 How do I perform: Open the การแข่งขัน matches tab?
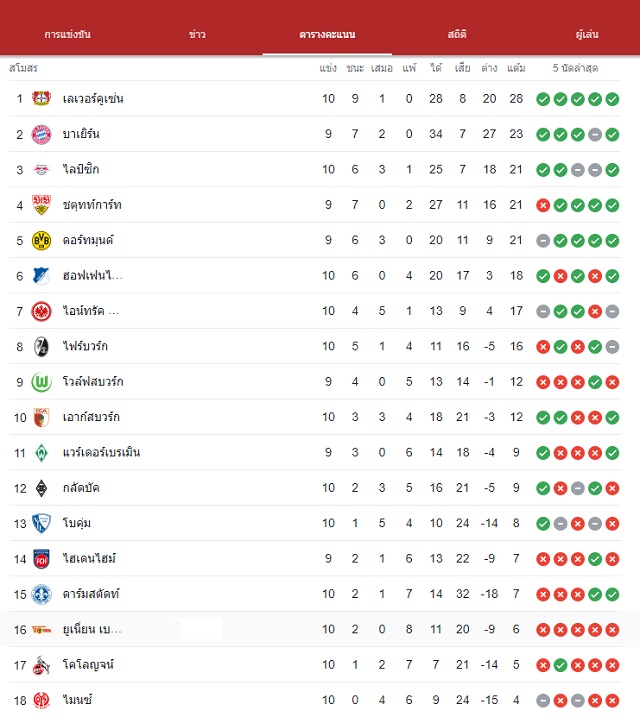pyautogui.click(x=67, y=34)
